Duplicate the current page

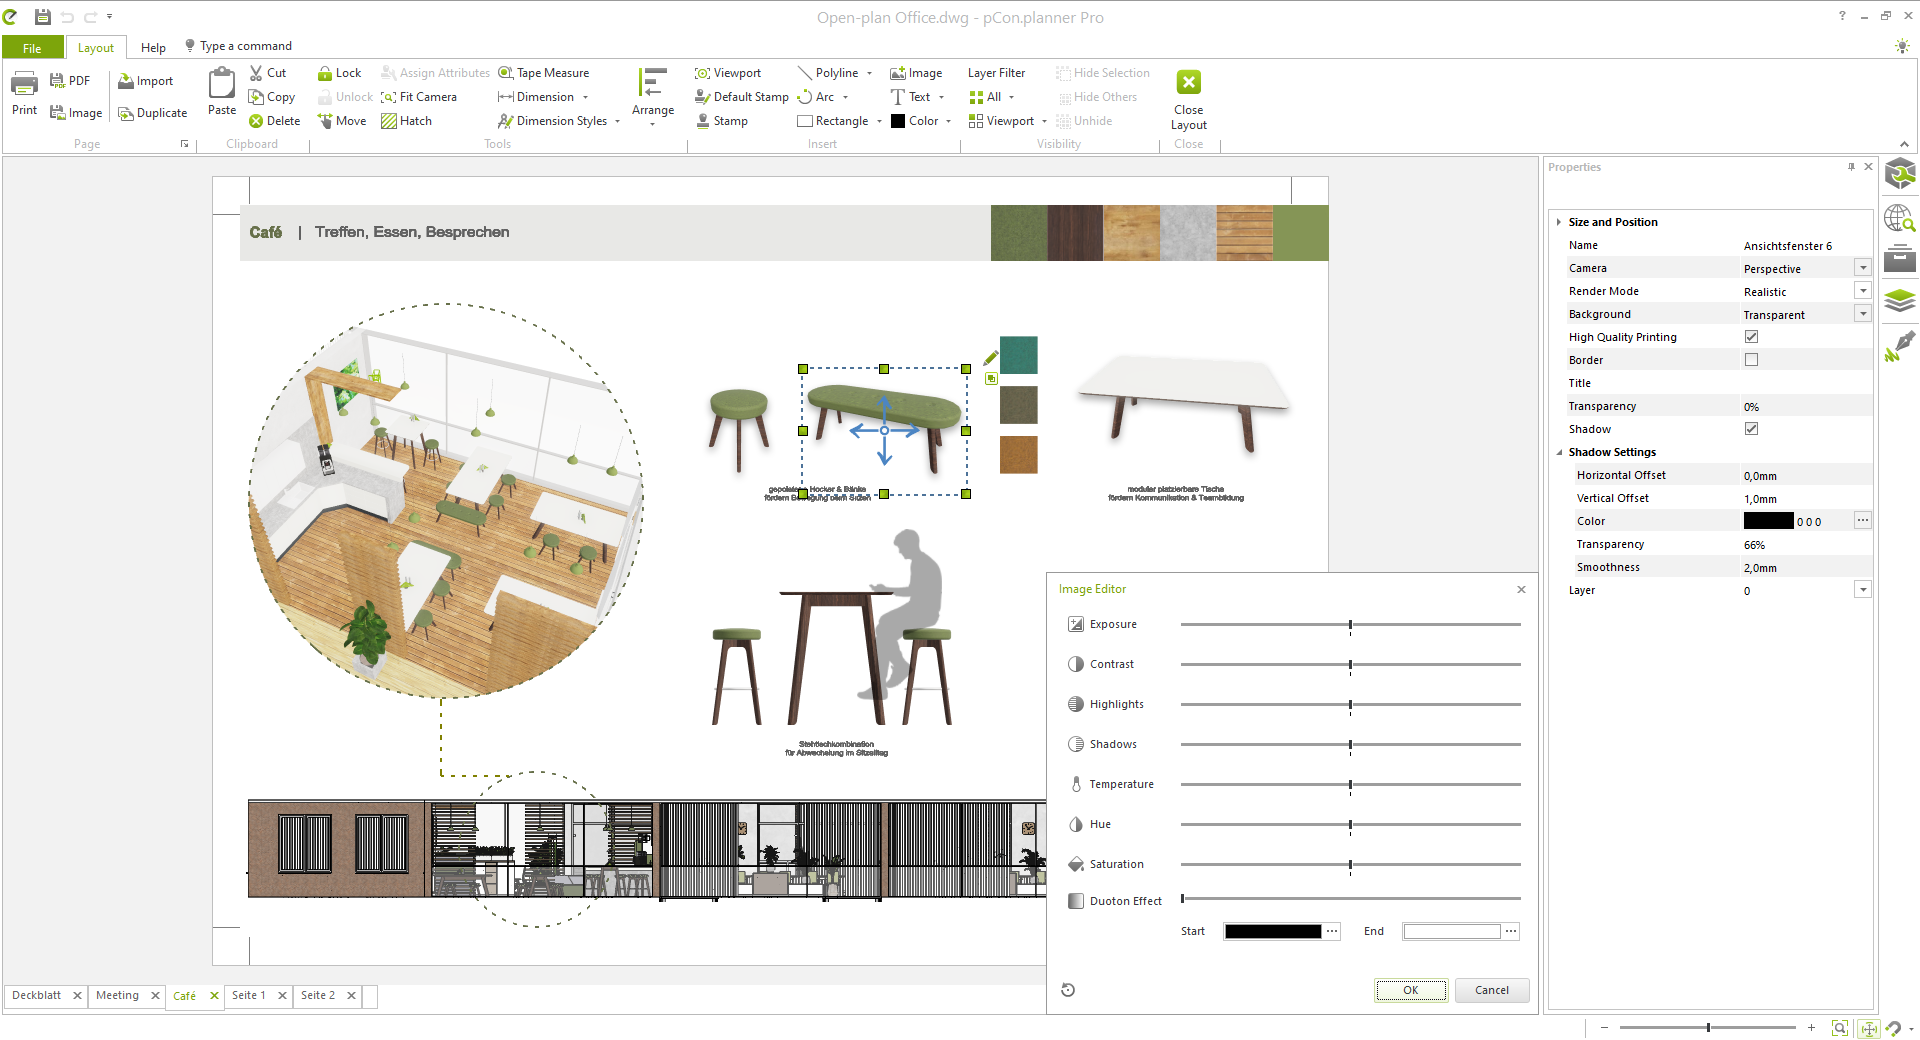(153, 113)
